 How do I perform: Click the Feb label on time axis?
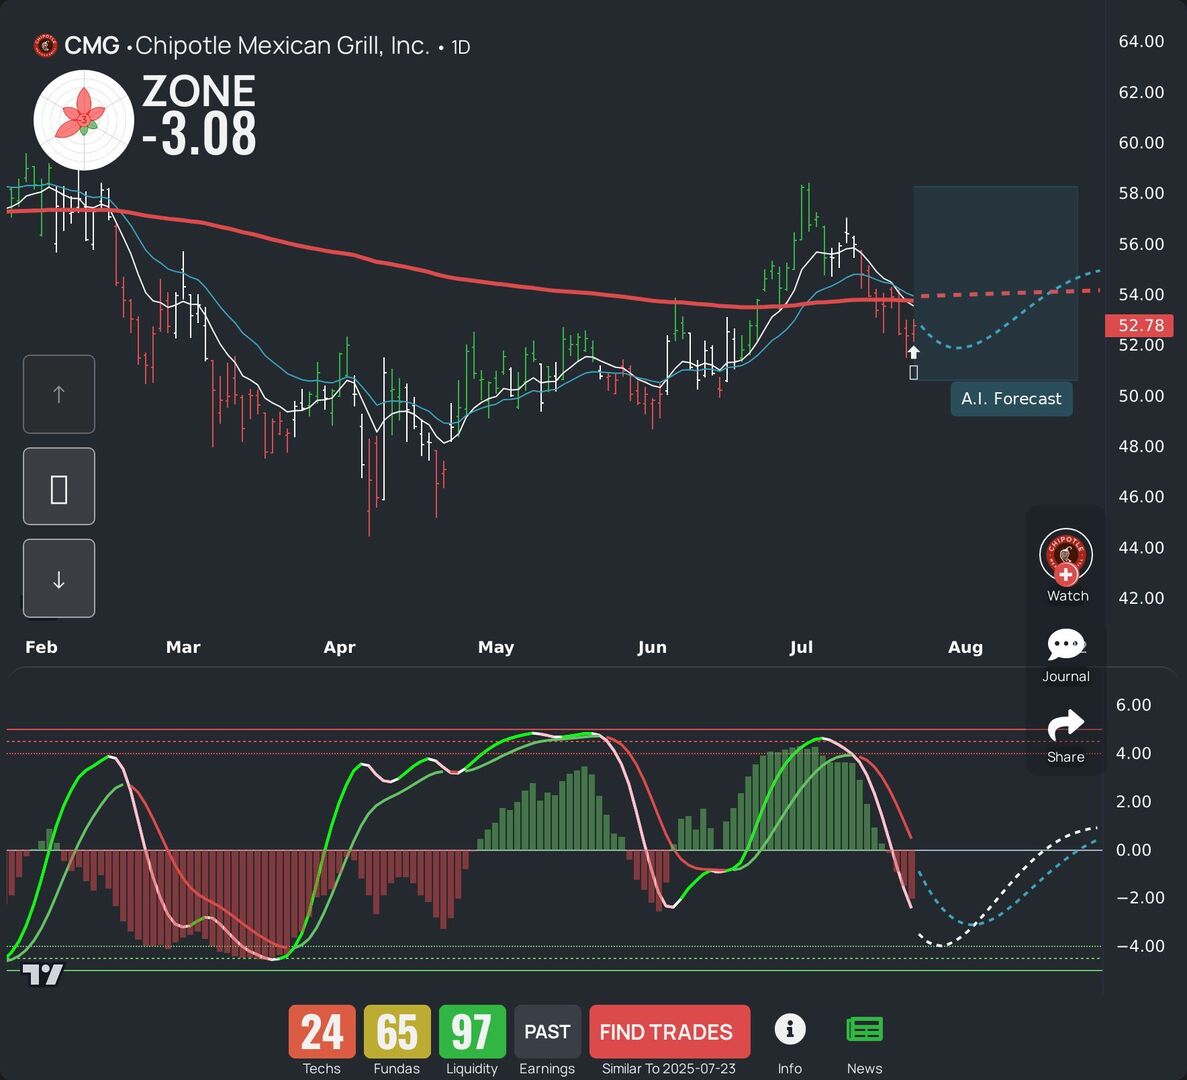pyautogui.click(x=42, y=647)
